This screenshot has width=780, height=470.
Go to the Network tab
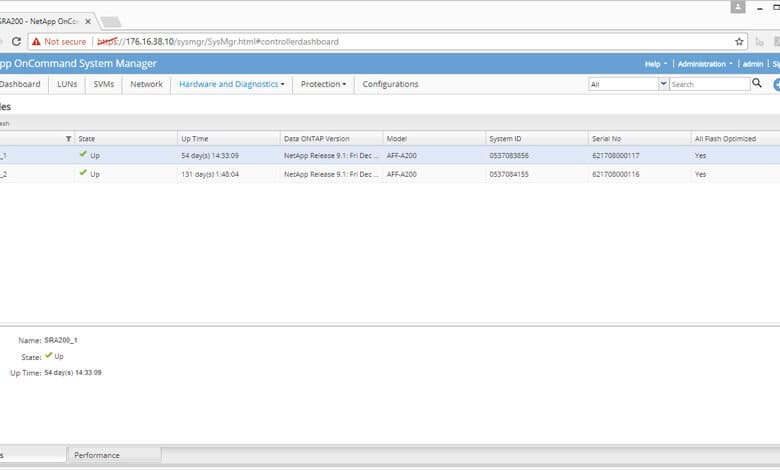click(x=146, y=84)
